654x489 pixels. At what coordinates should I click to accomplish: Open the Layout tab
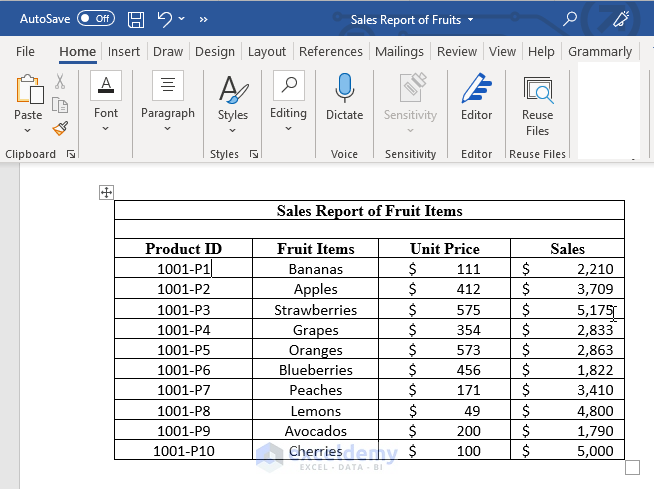(x=267, y=51)
